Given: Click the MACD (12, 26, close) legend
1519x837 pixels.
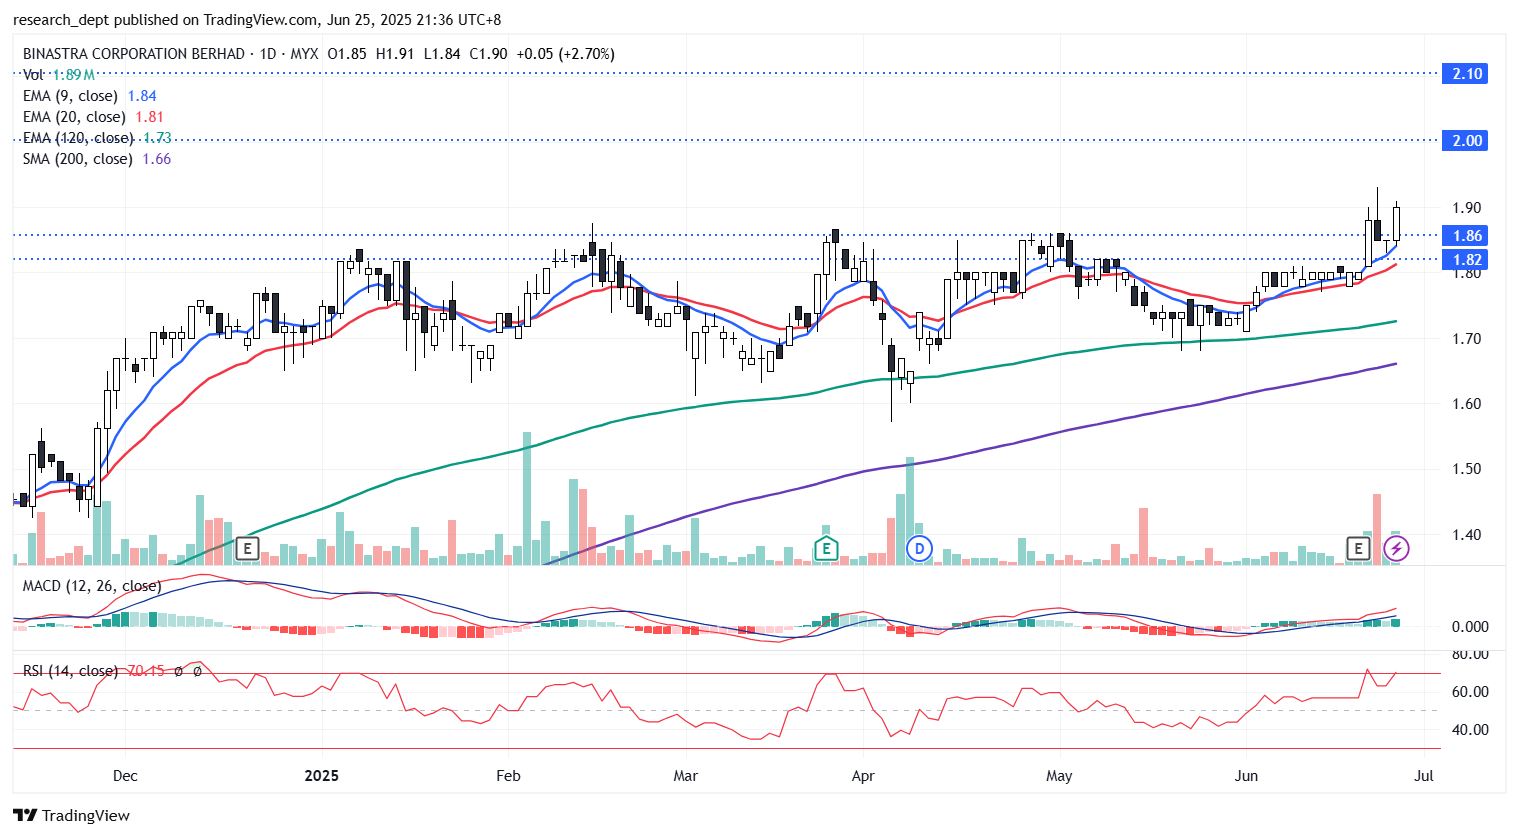Looking at the screenshot, I should (91, 586).
